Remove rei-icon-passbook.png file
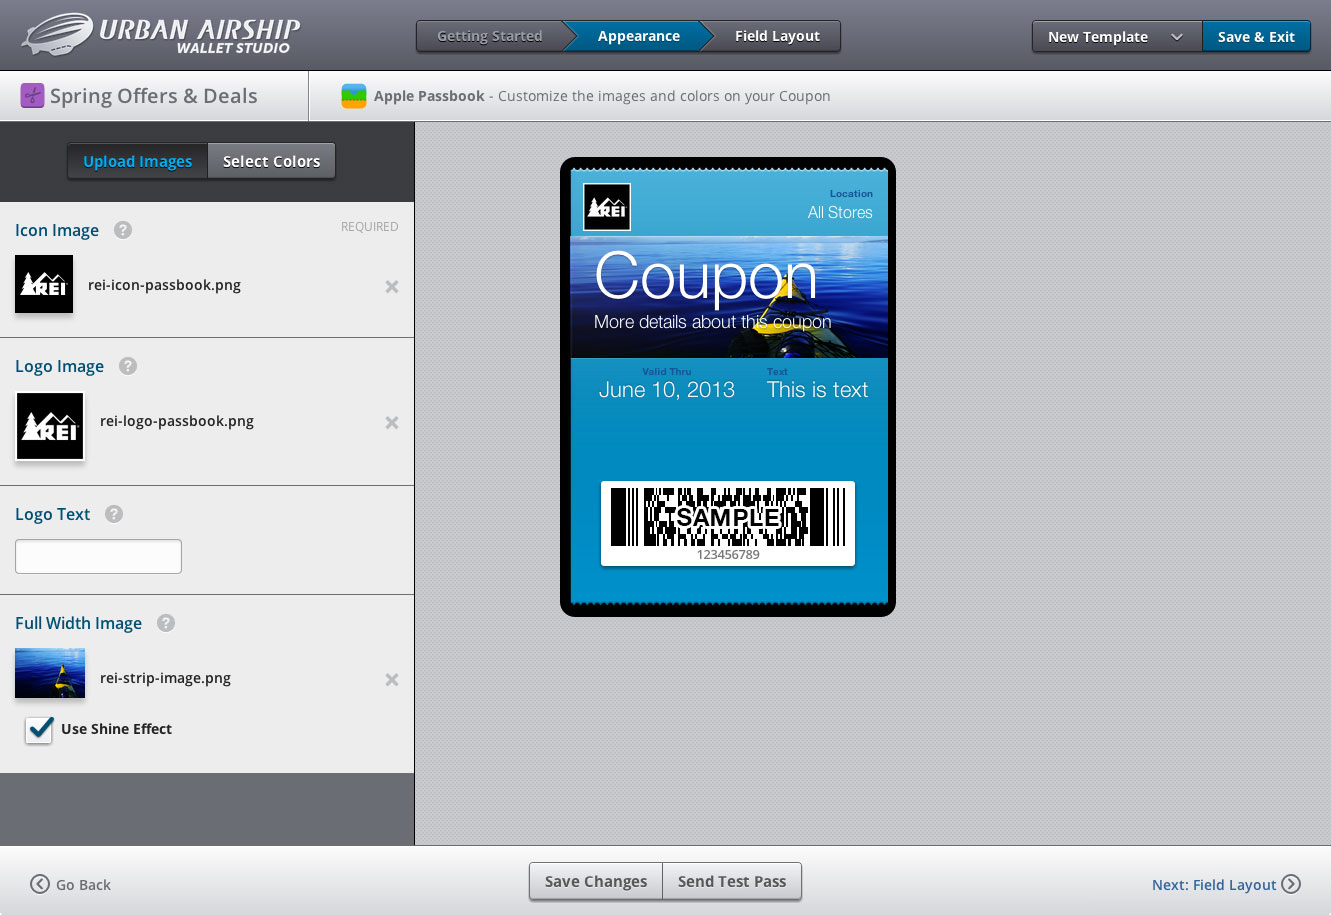The height and width of the screenshot is (915, 1331). [392, 287]
